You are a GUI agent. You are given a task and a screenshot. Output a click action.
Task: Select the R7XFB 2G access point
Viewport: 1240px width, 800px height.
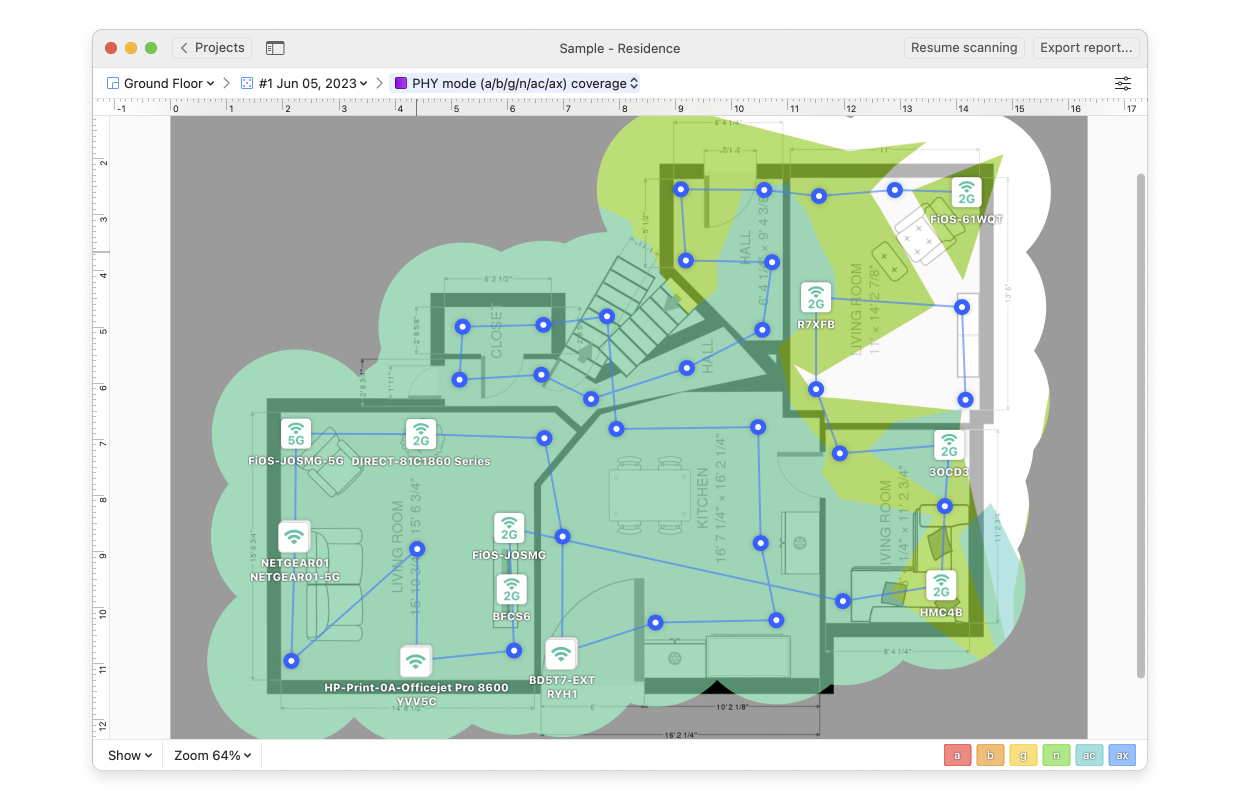click(816, 298)
